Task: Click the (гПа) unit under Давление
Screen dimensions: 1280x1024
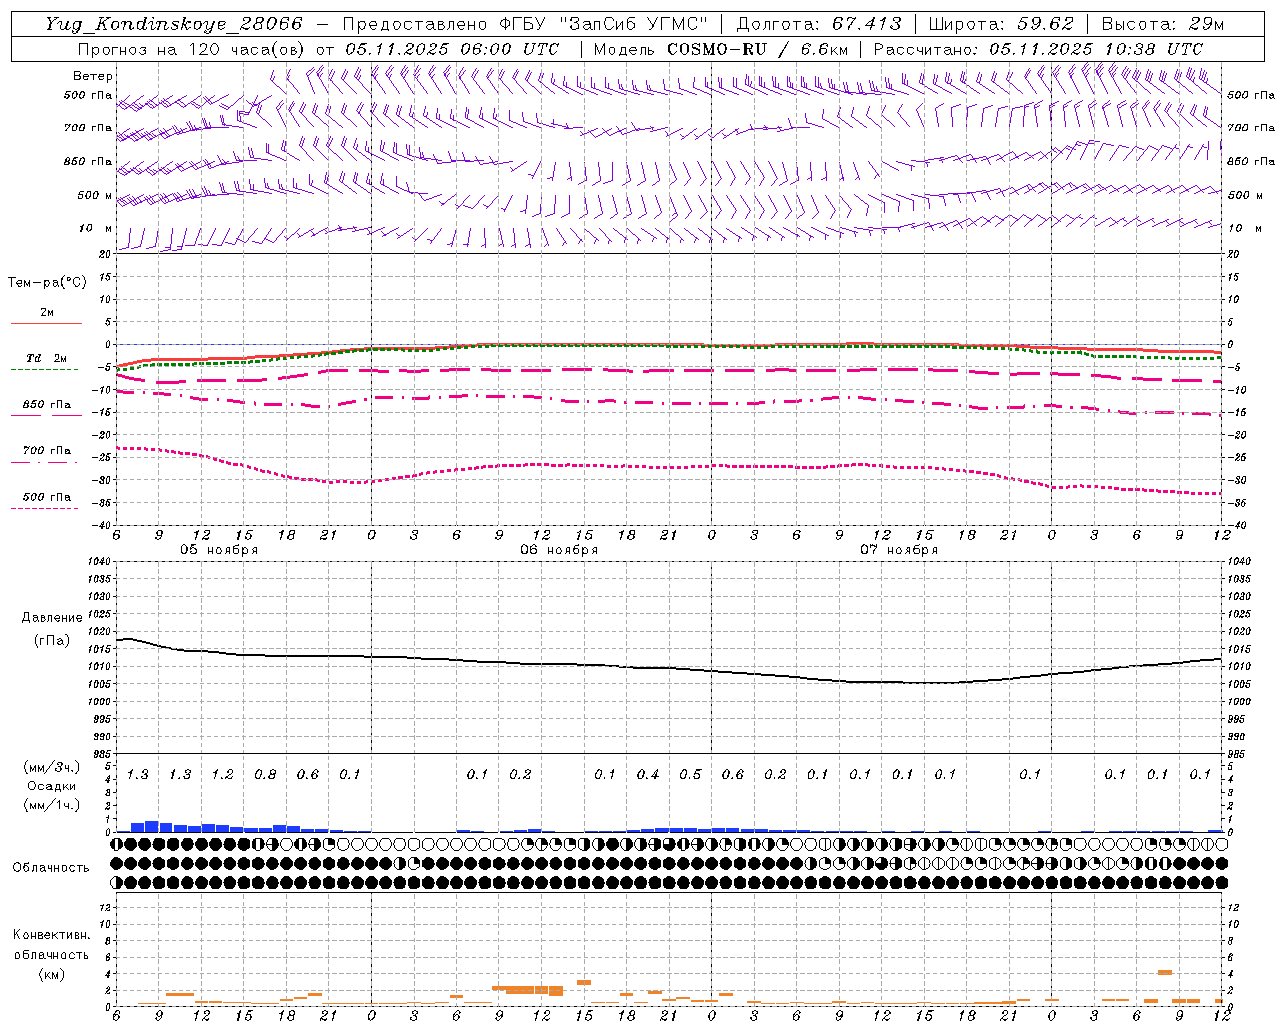Action: 52,641
